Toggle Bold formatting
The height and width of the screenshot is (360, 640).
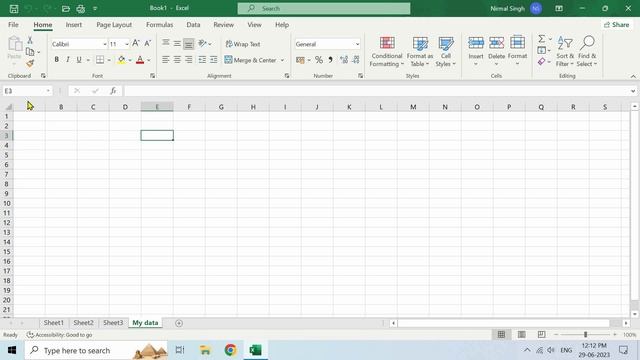pyautogui.click(x=56, y=60)
